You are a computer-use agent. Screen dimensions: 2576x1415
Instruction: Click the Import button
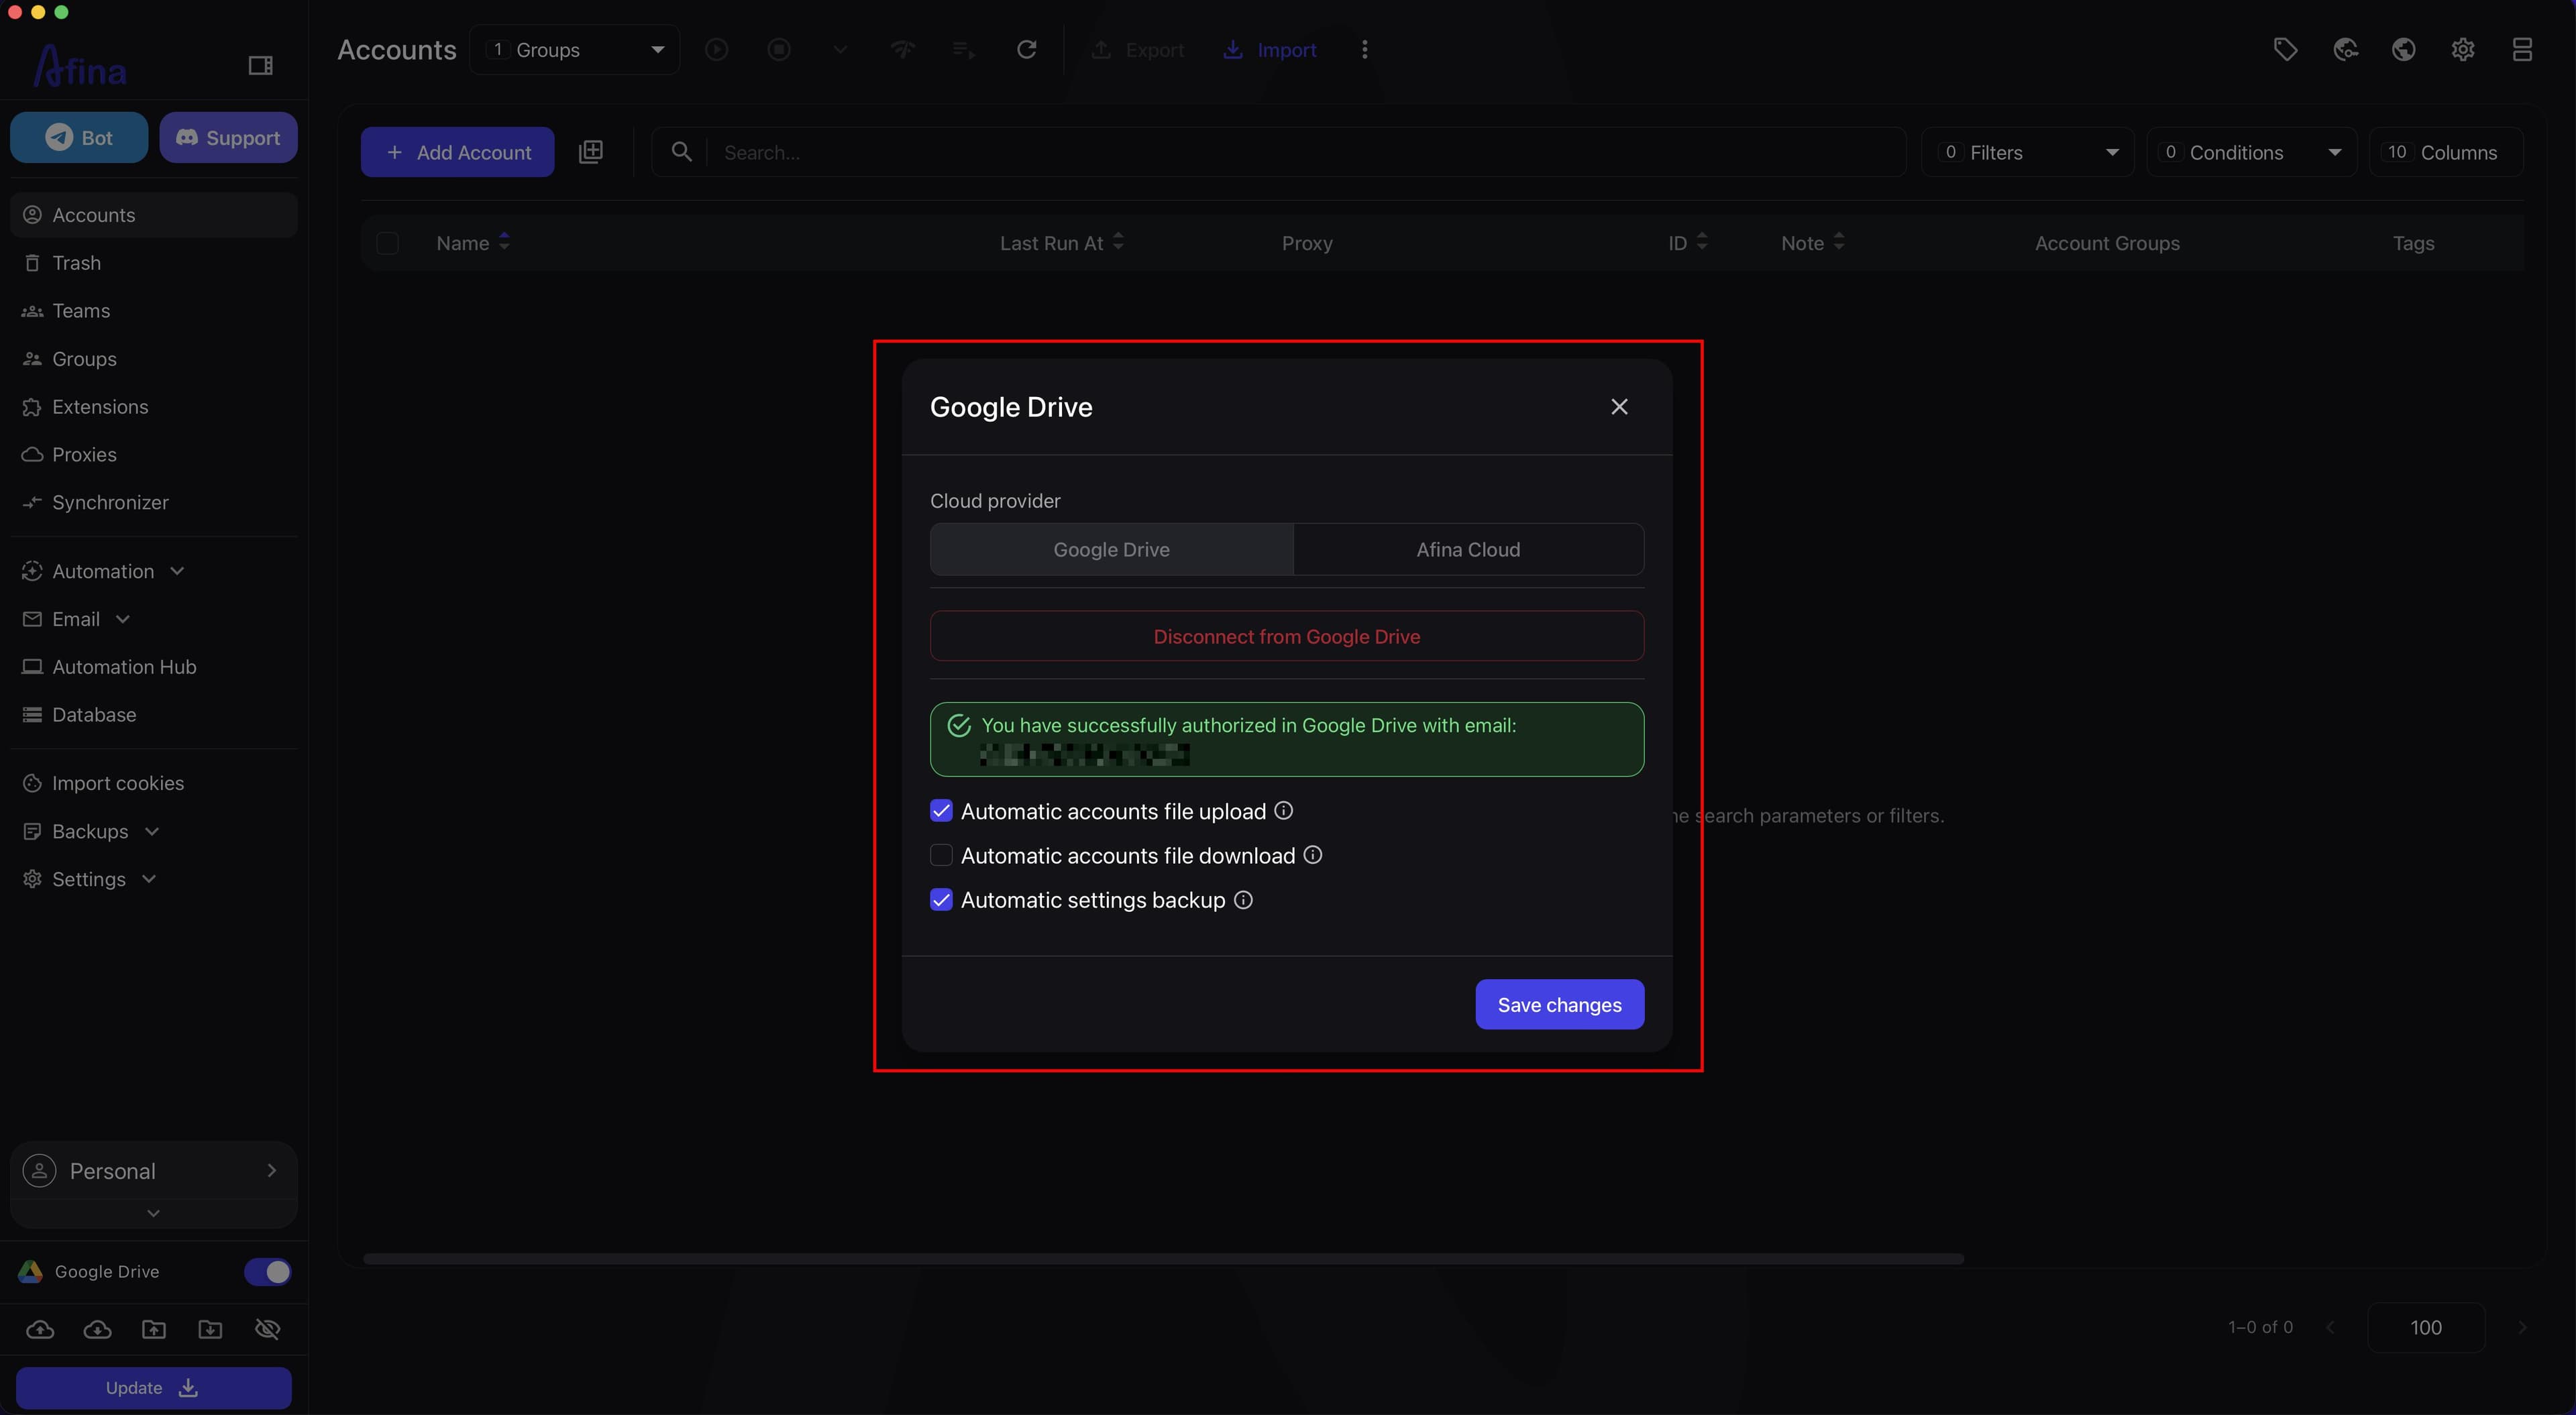(1270, 49)
